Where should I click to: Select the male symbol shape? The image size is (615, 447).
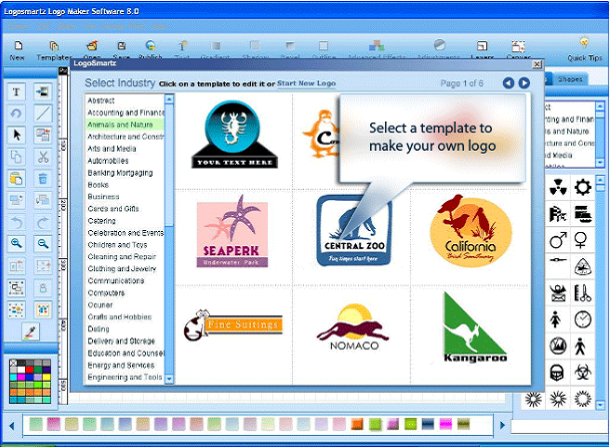pyautogui.click(x=557, y=240)
